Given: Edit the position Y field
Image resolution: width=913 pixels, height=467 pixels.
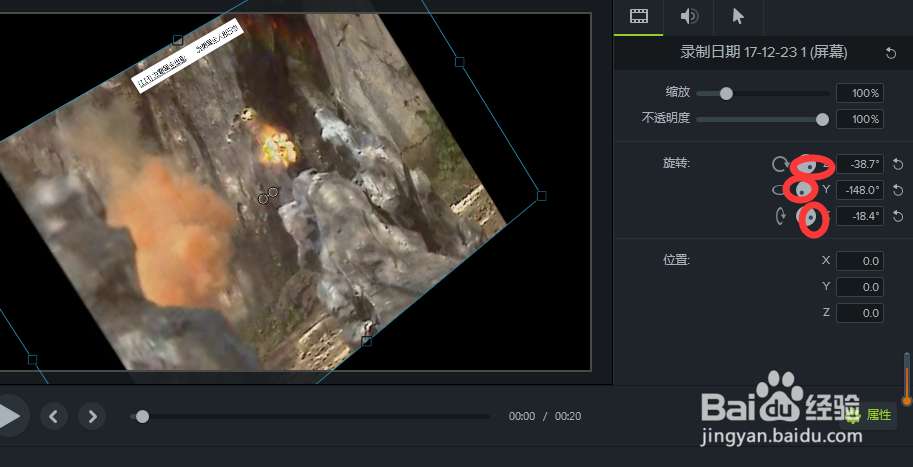Looking at the screenshot, I should click(859, 287).
